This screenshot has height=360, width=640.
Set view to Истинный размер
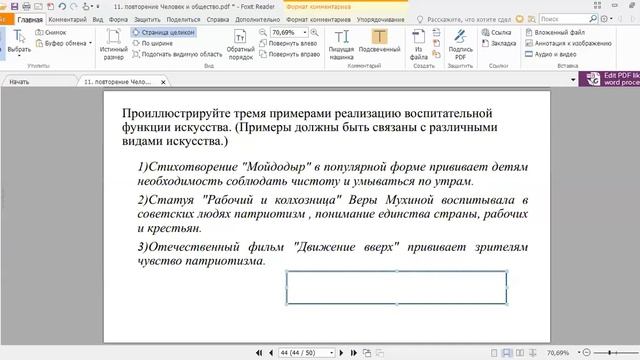point(113,45)
